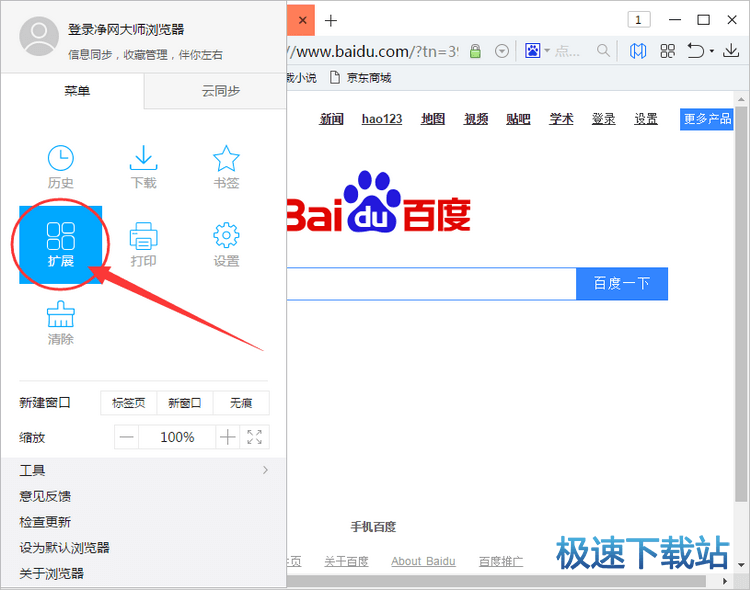Open 无痕 incognito window button
This screenshot has height=590, width=750.
pyautogui.click(x=241, y=403)
